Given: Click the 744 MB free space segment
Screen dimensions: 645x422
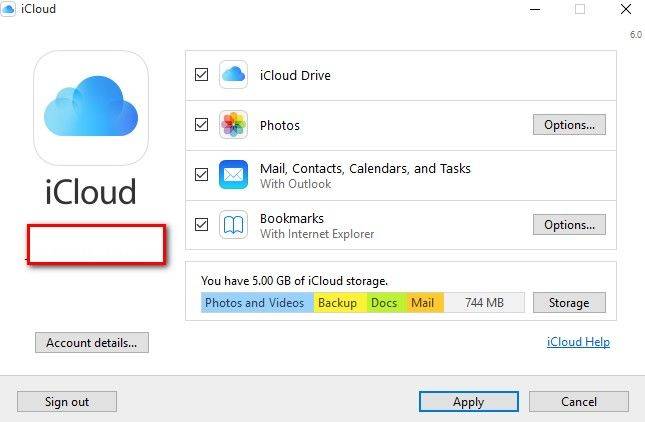Looking at the screenshot, I should [484, 303].
